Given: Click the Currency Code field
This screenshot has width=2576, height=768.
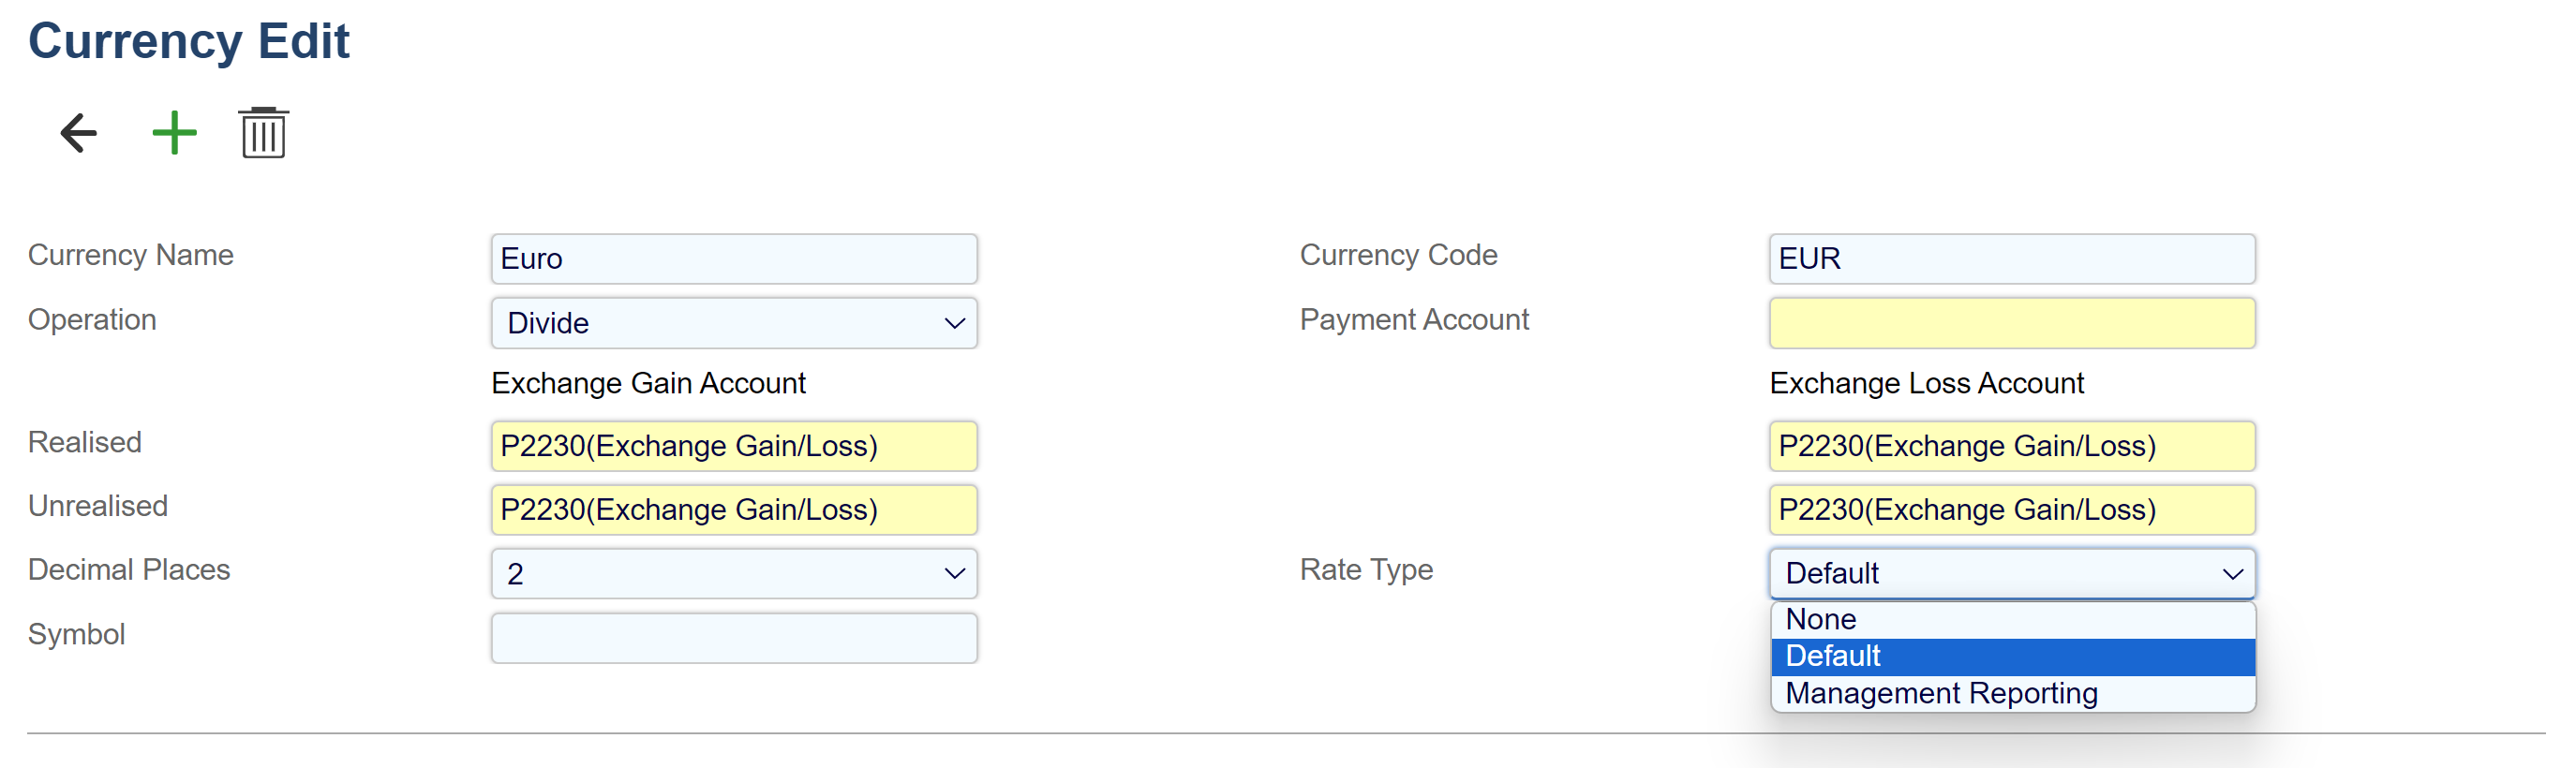Looking at the screenshot, I should tap(2011, 259).
